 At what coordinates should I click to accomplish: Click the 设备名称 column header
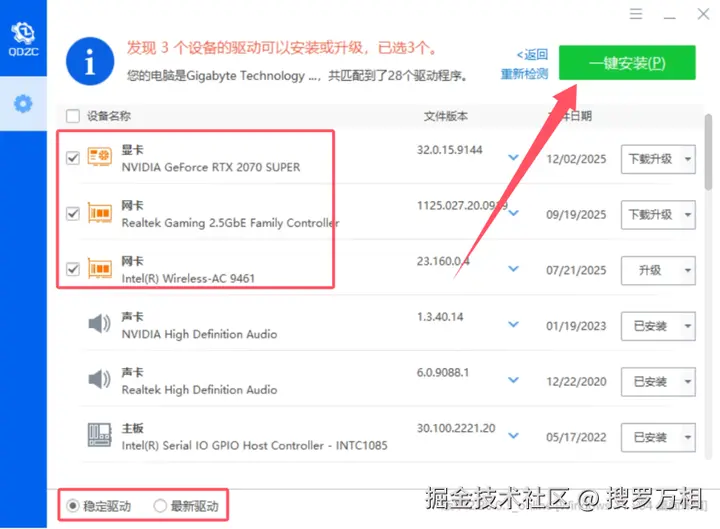click(x=109, y=116)
